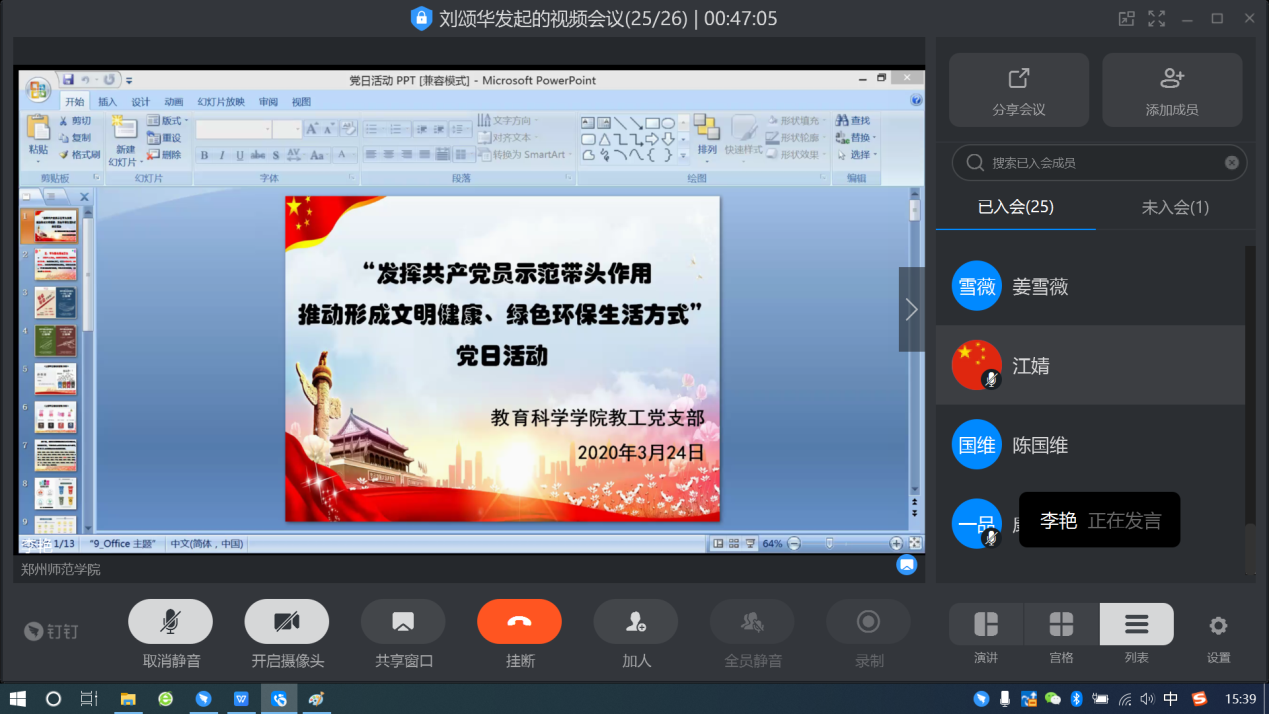This screenshot has height=714, width=1269.
Task: Select the 未入会(1) tab
Action: tap(1175, 207)
